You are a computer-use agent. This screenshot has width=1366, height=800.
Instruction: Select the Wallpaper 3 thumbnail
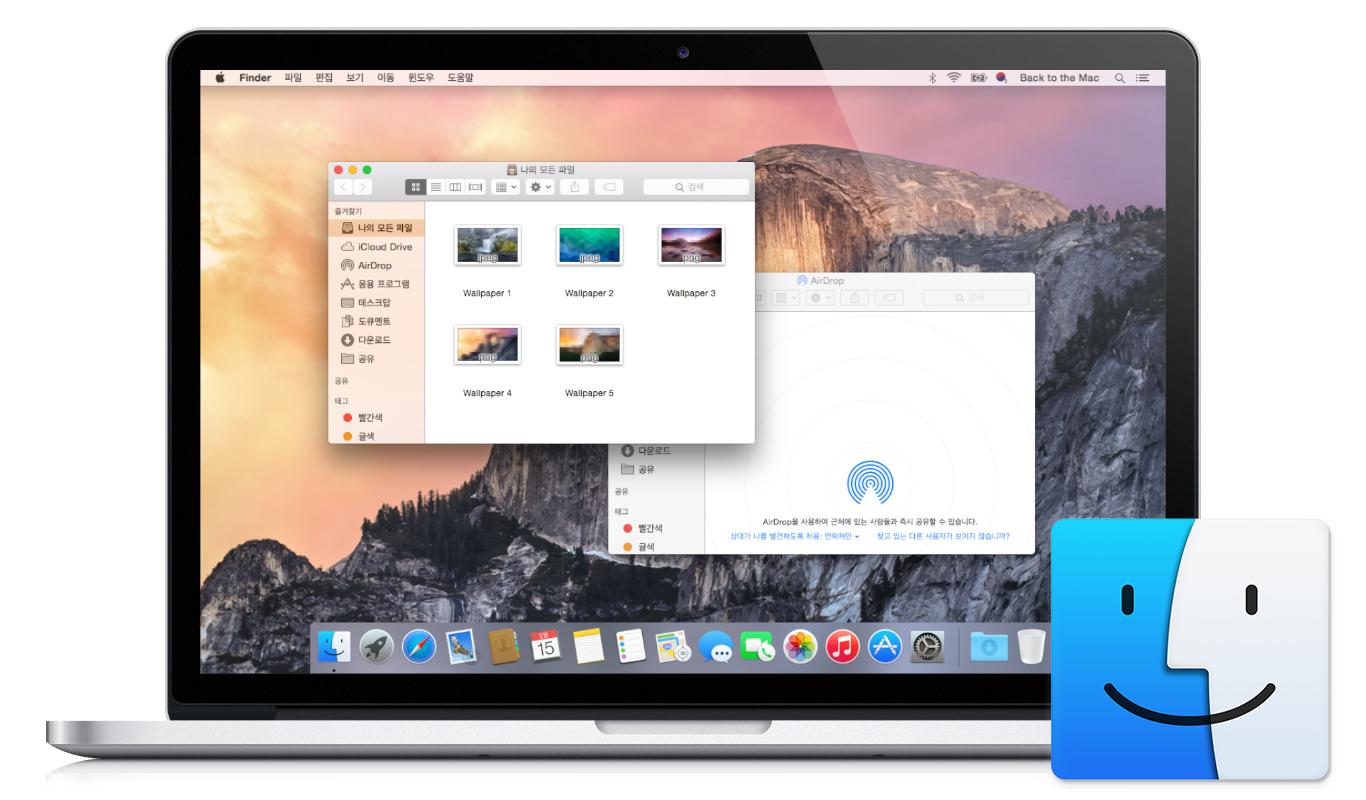point(691,245)
